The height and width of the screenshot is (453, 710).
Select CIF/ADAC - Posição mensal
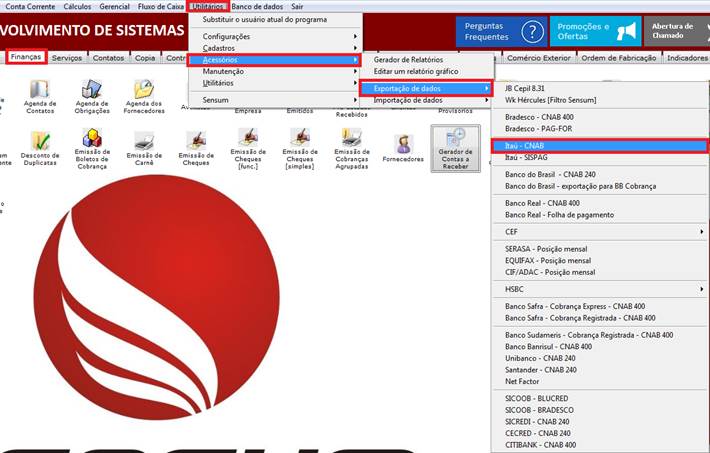(x=600, y=272)
